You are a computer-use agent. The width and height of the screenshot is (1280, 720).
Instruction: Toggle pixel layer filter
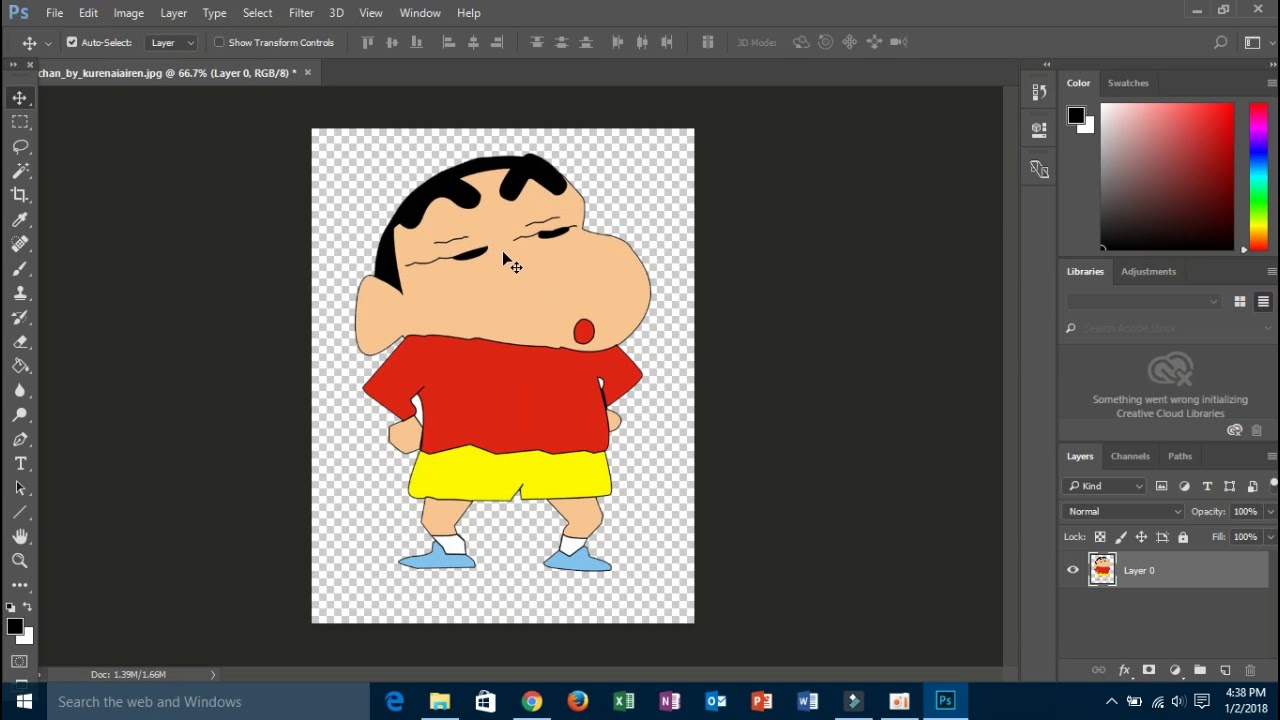click(x=1161, y=486)
